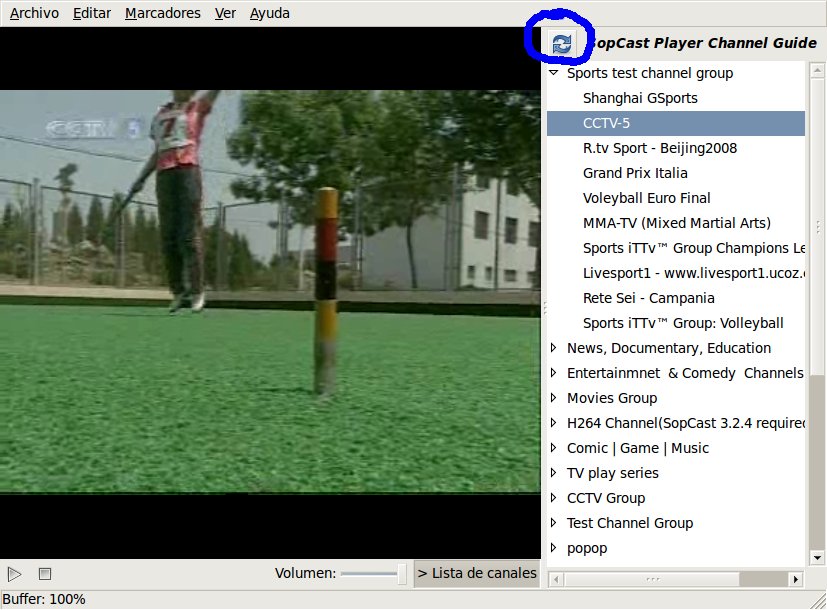Expand the popop group
This screenshot has width=827, height=610.
(x=553, y=548)
